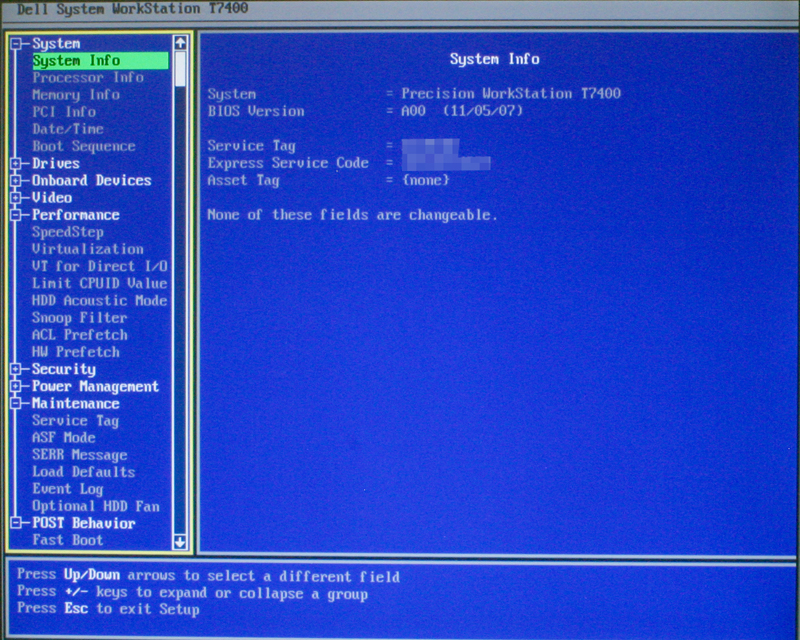The height and width of the screenshot is (640, 800).
Task: Click the BIOS version A00 (11/05/07) value
Action: coord(462,111)
